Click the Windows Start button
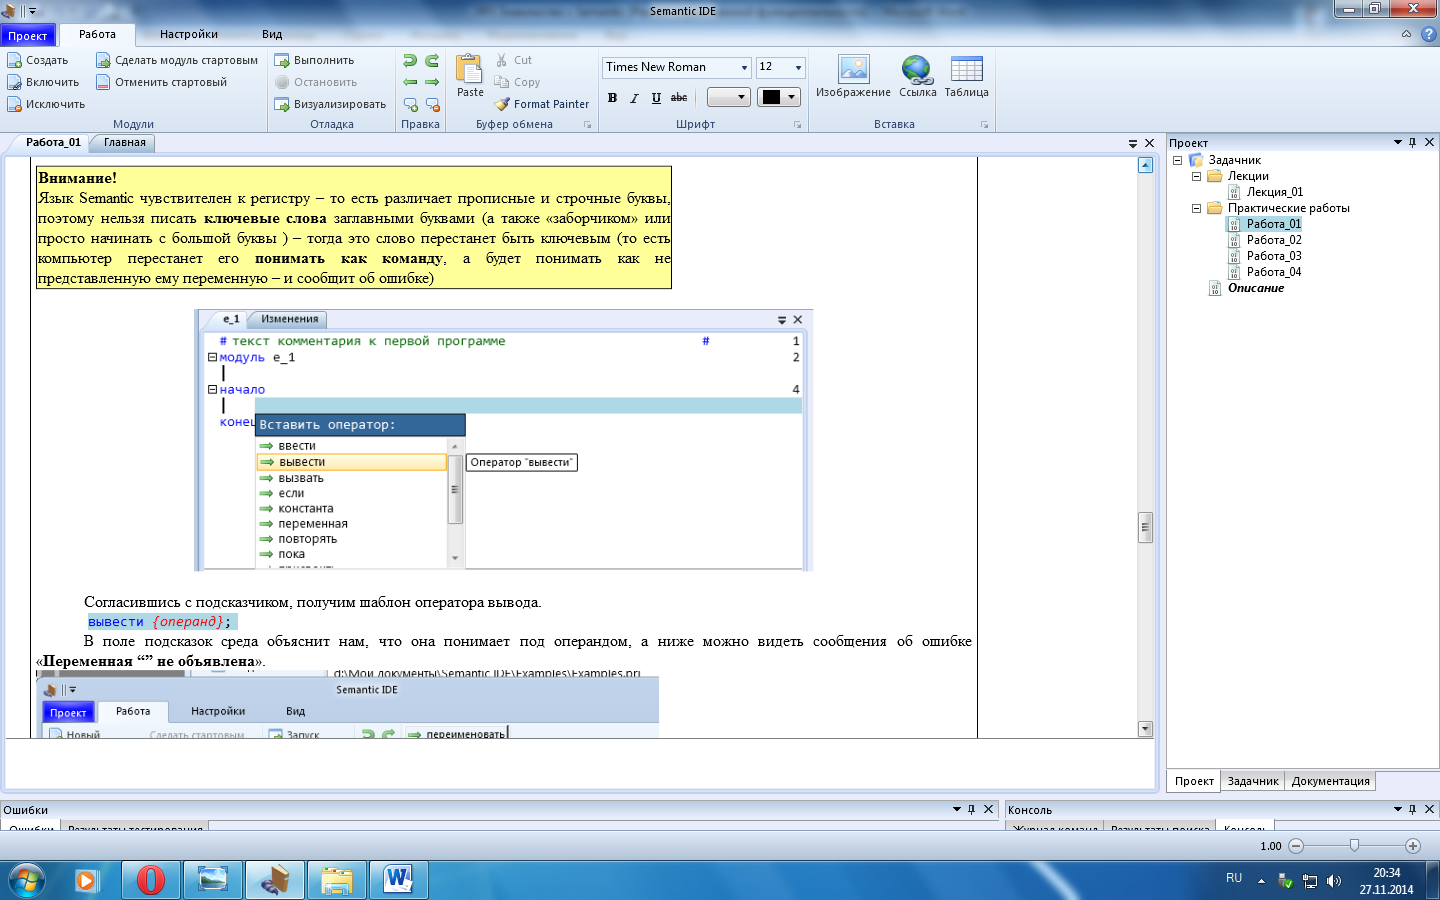The width and height of the screenshot is (1440, 900). click(27, 880)
